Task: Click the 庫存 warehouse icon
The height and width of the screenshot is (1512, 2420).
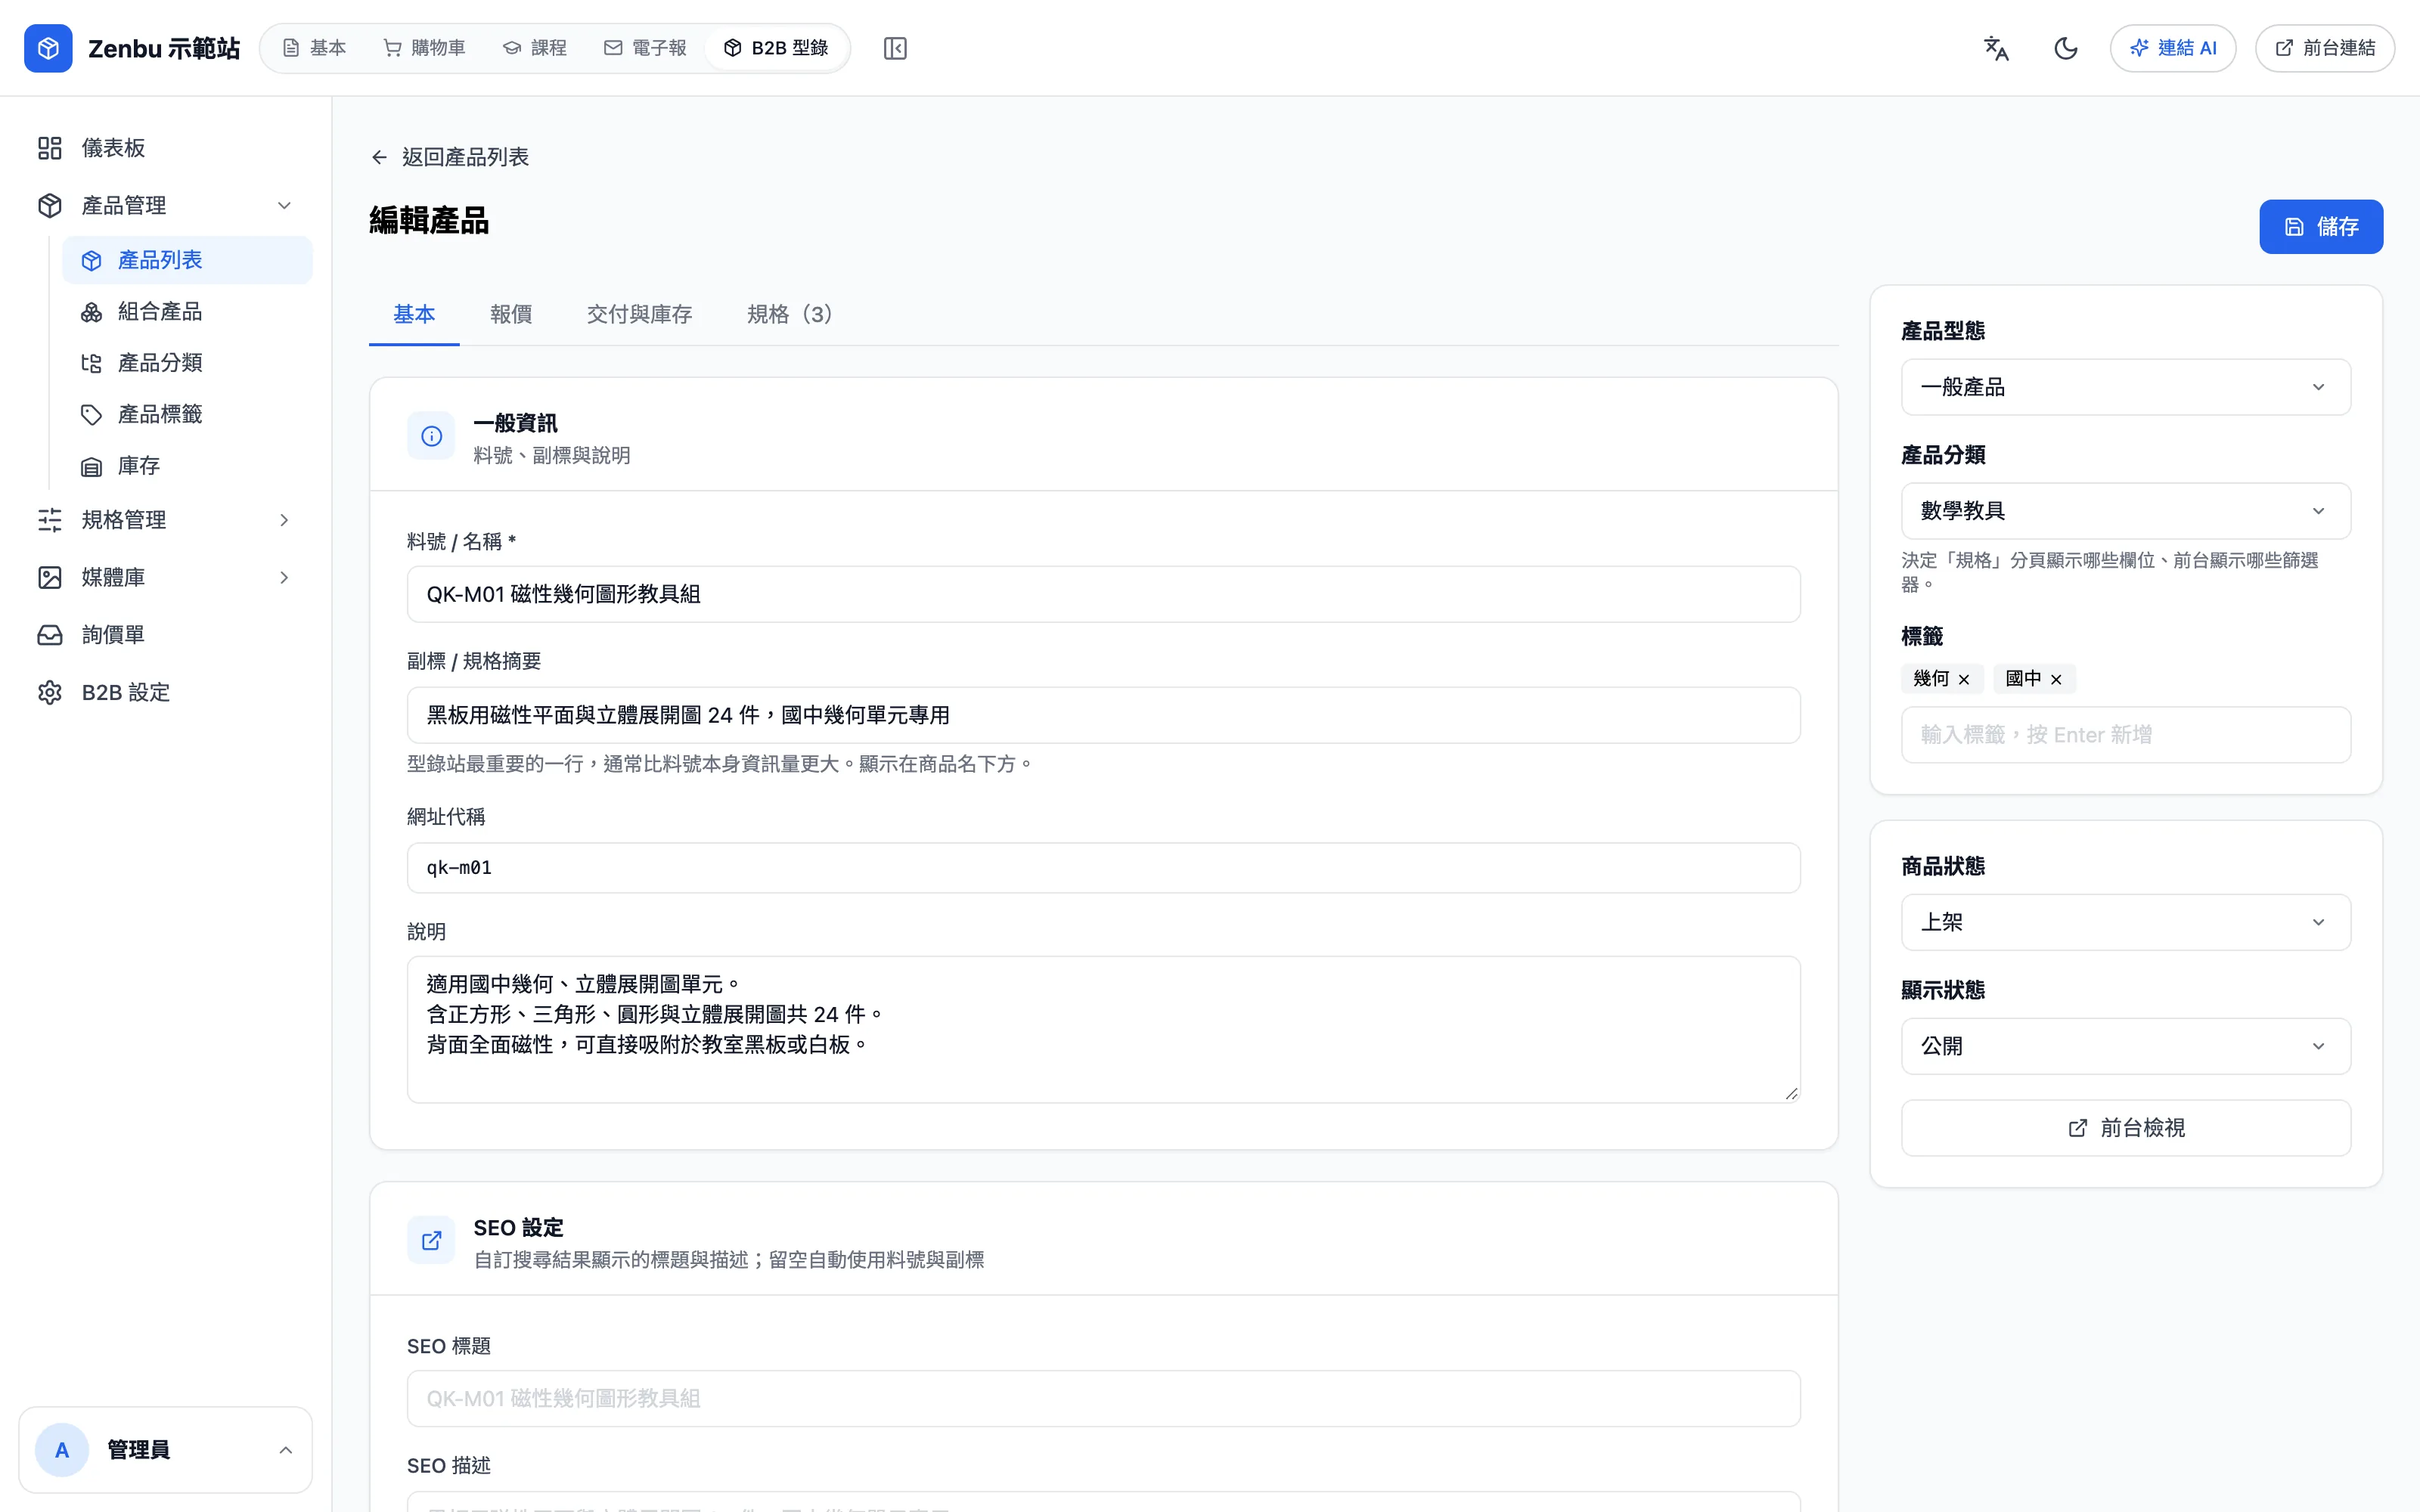Action: (x=91, y=466)
